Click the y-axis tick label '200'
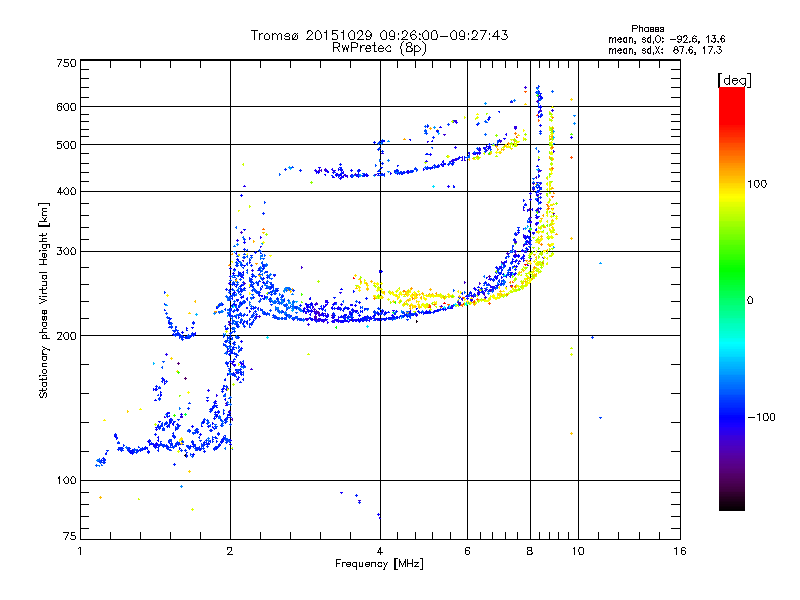800x600 pixels. (66, 336)
